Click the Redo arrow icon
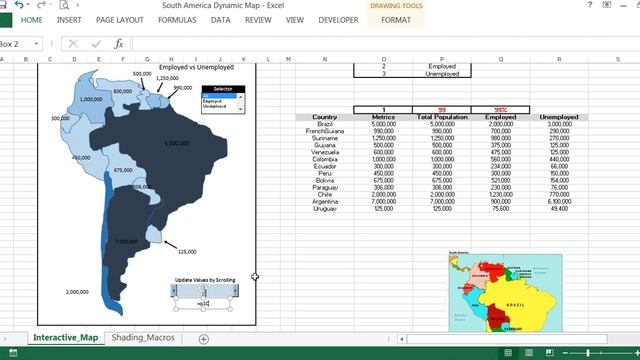Screen dimensions: 640x360 click(41, 5)
